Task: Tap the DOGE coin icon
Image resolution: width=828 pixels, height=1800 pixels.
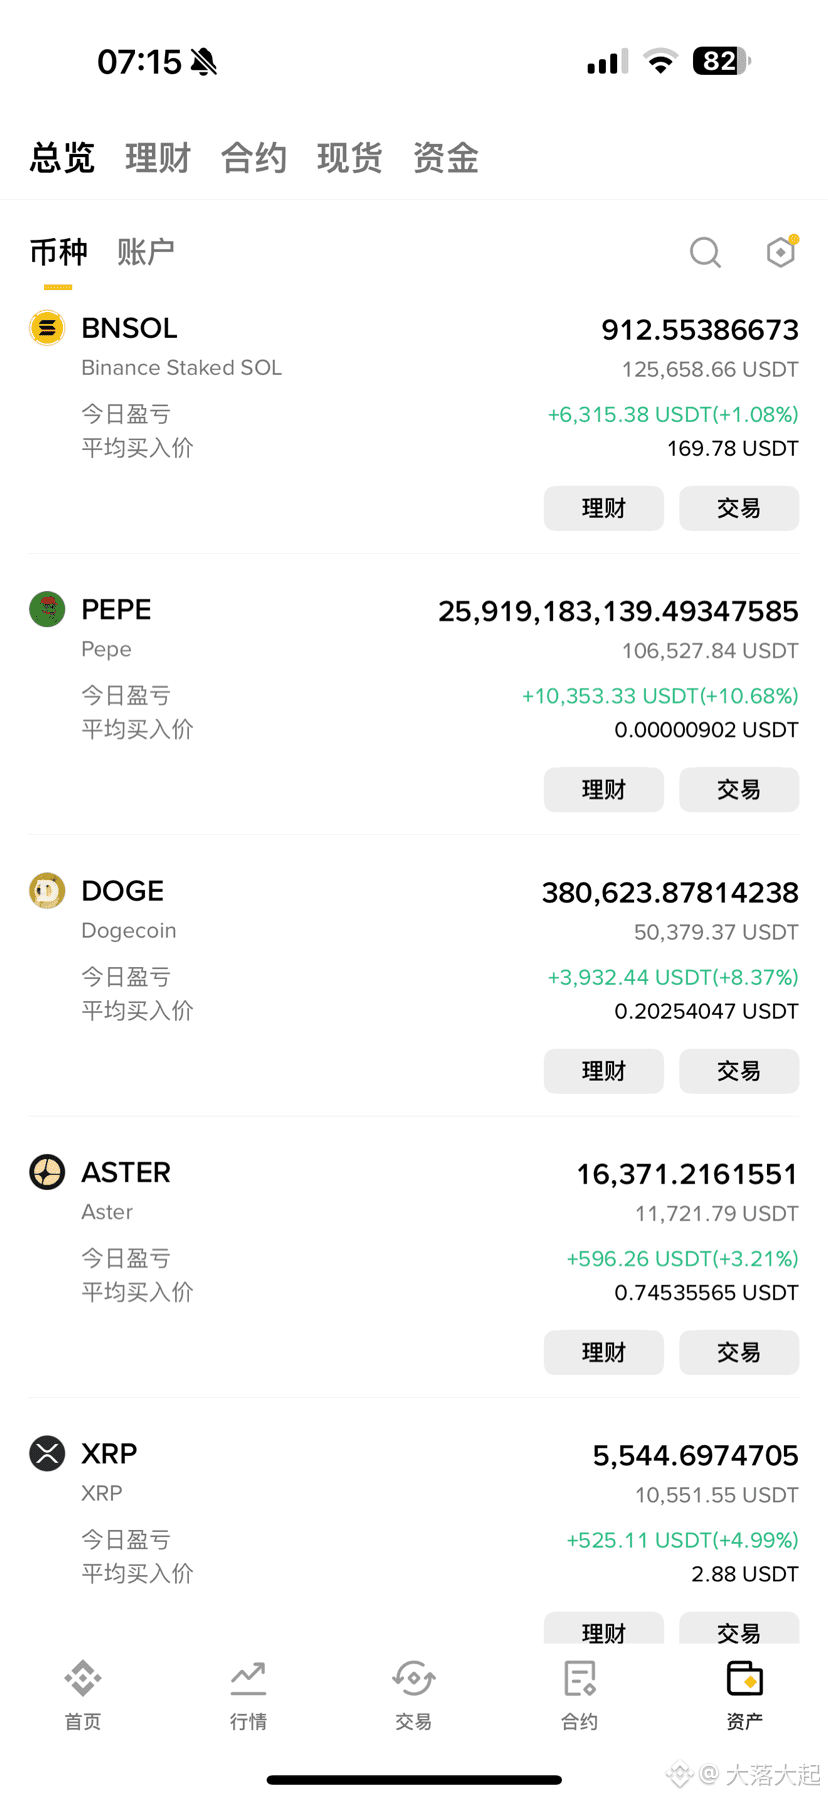Action: [47, 890]
